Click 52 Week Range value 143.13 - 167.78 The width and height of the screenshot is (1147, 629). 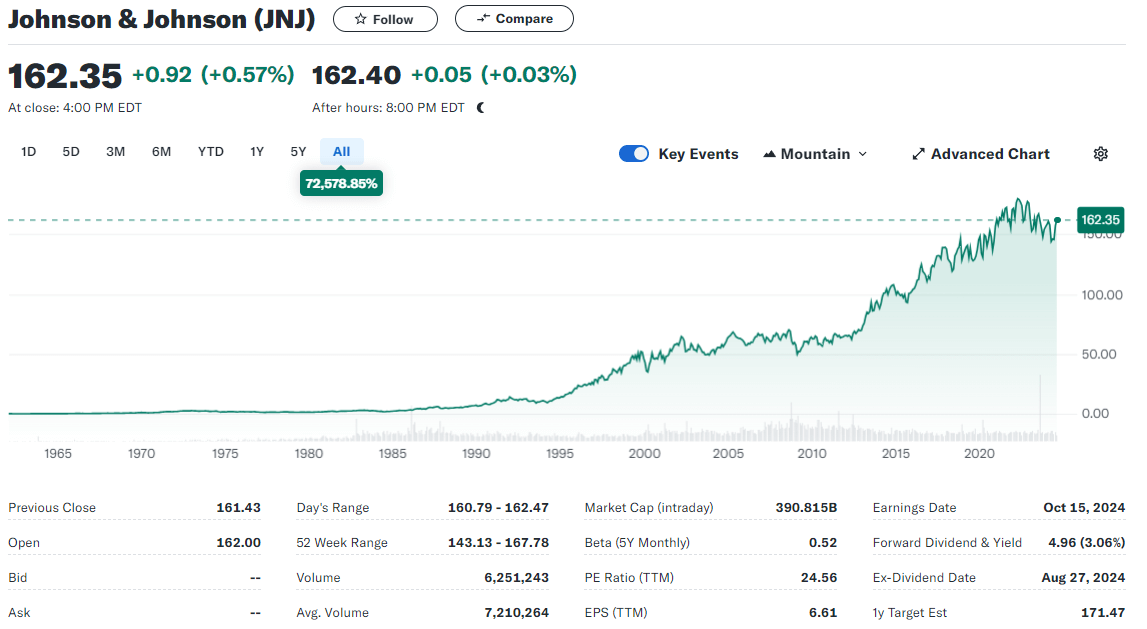tap(498, 543)
